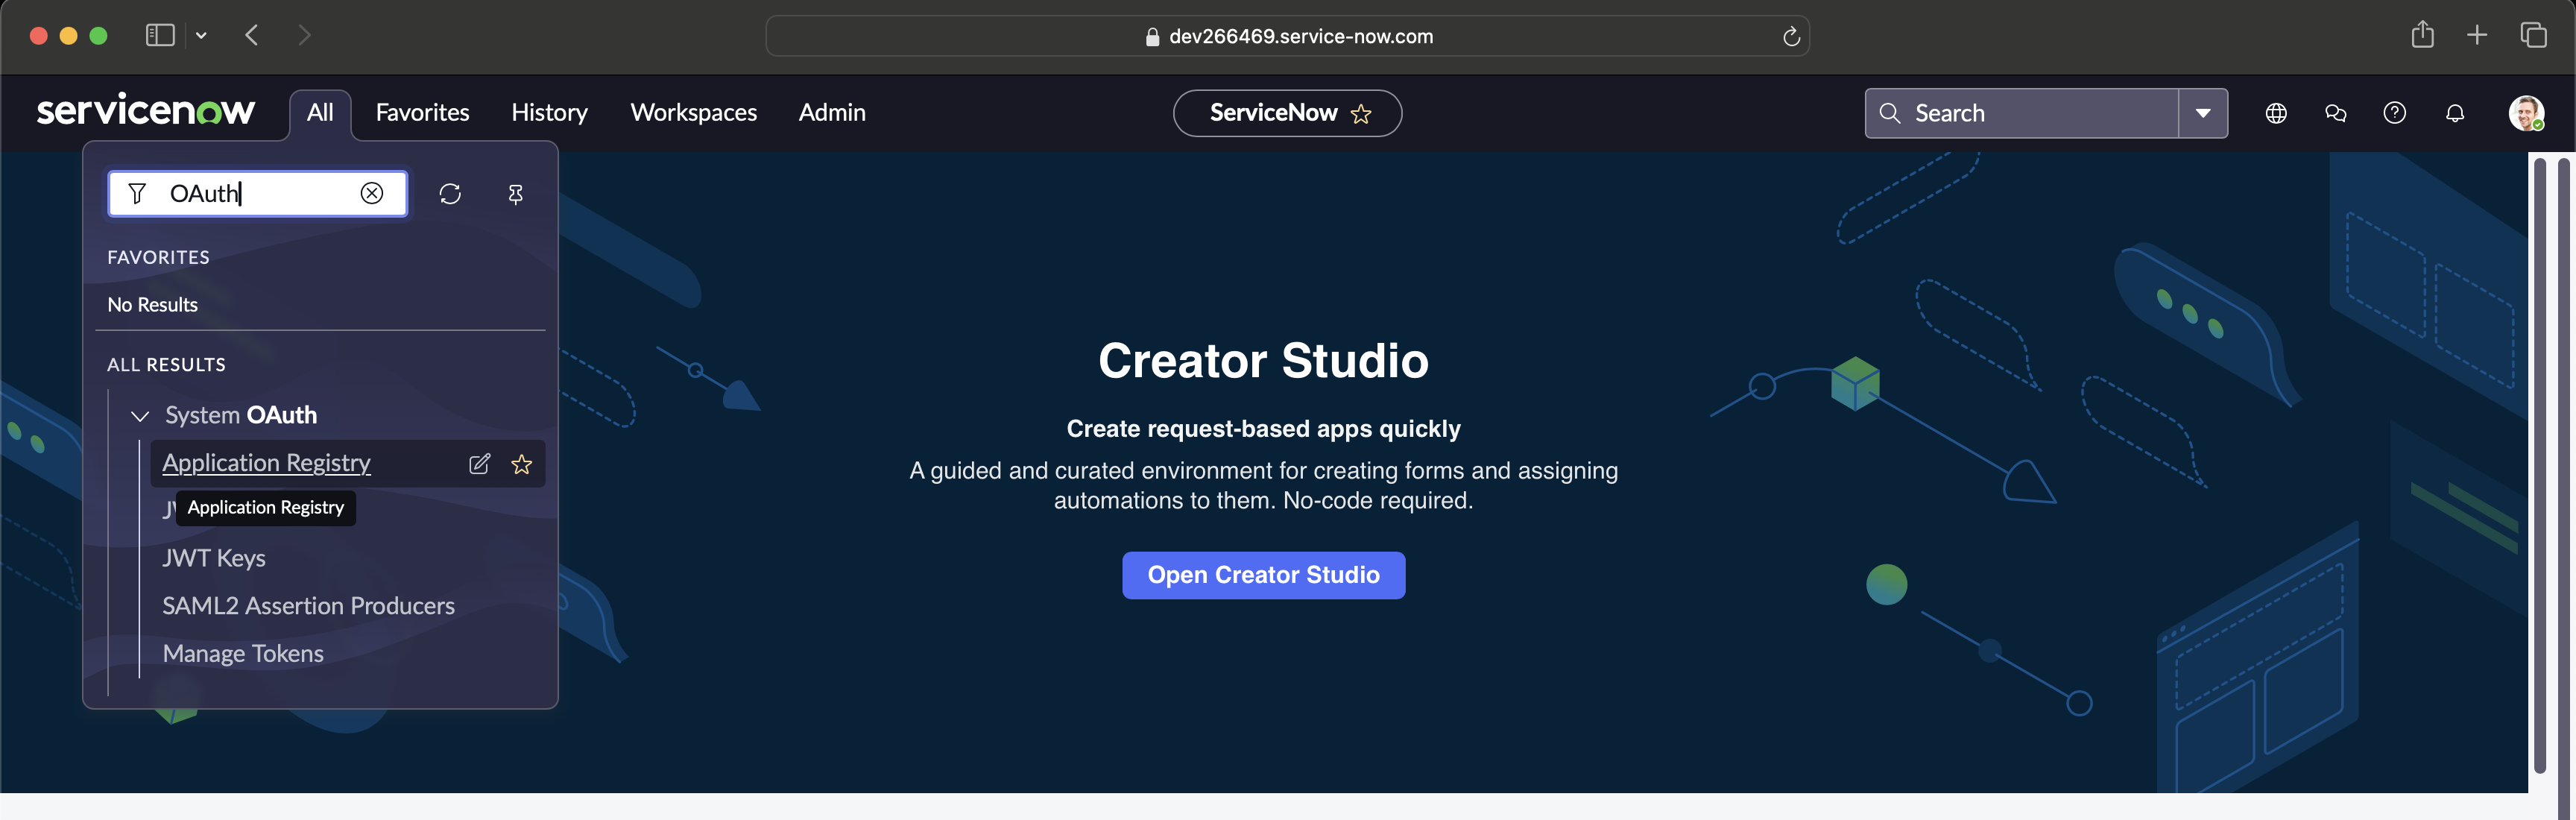Switch to the Workspaces menu
Image resolution: width=2576 pixels, height=820 pixels.
[x=693, y=113]
